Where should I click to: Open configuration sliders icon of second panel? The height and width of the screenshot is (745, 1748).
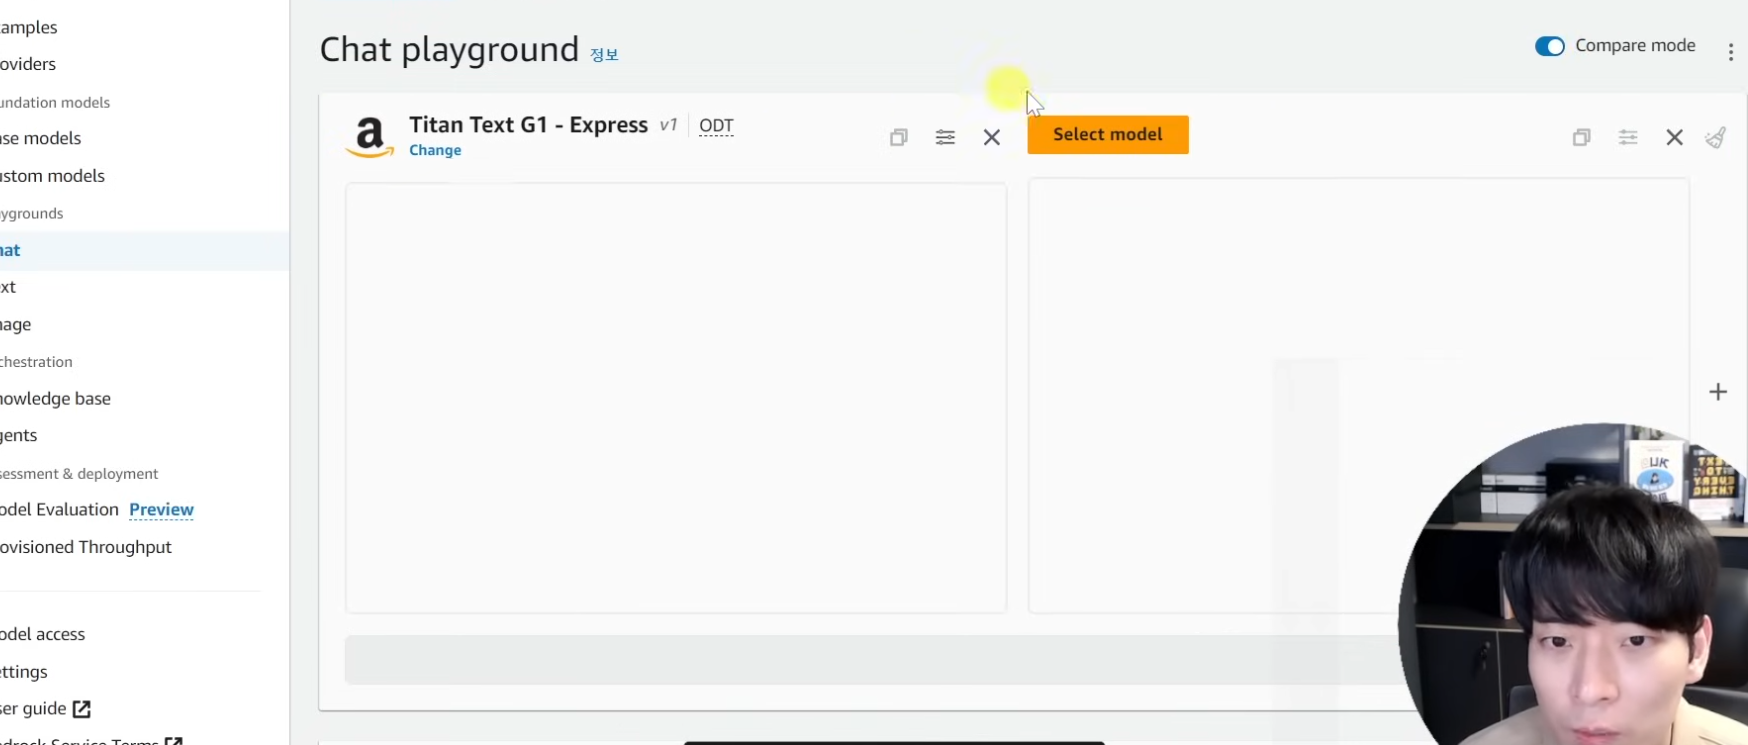click(x=1628, y=137)
